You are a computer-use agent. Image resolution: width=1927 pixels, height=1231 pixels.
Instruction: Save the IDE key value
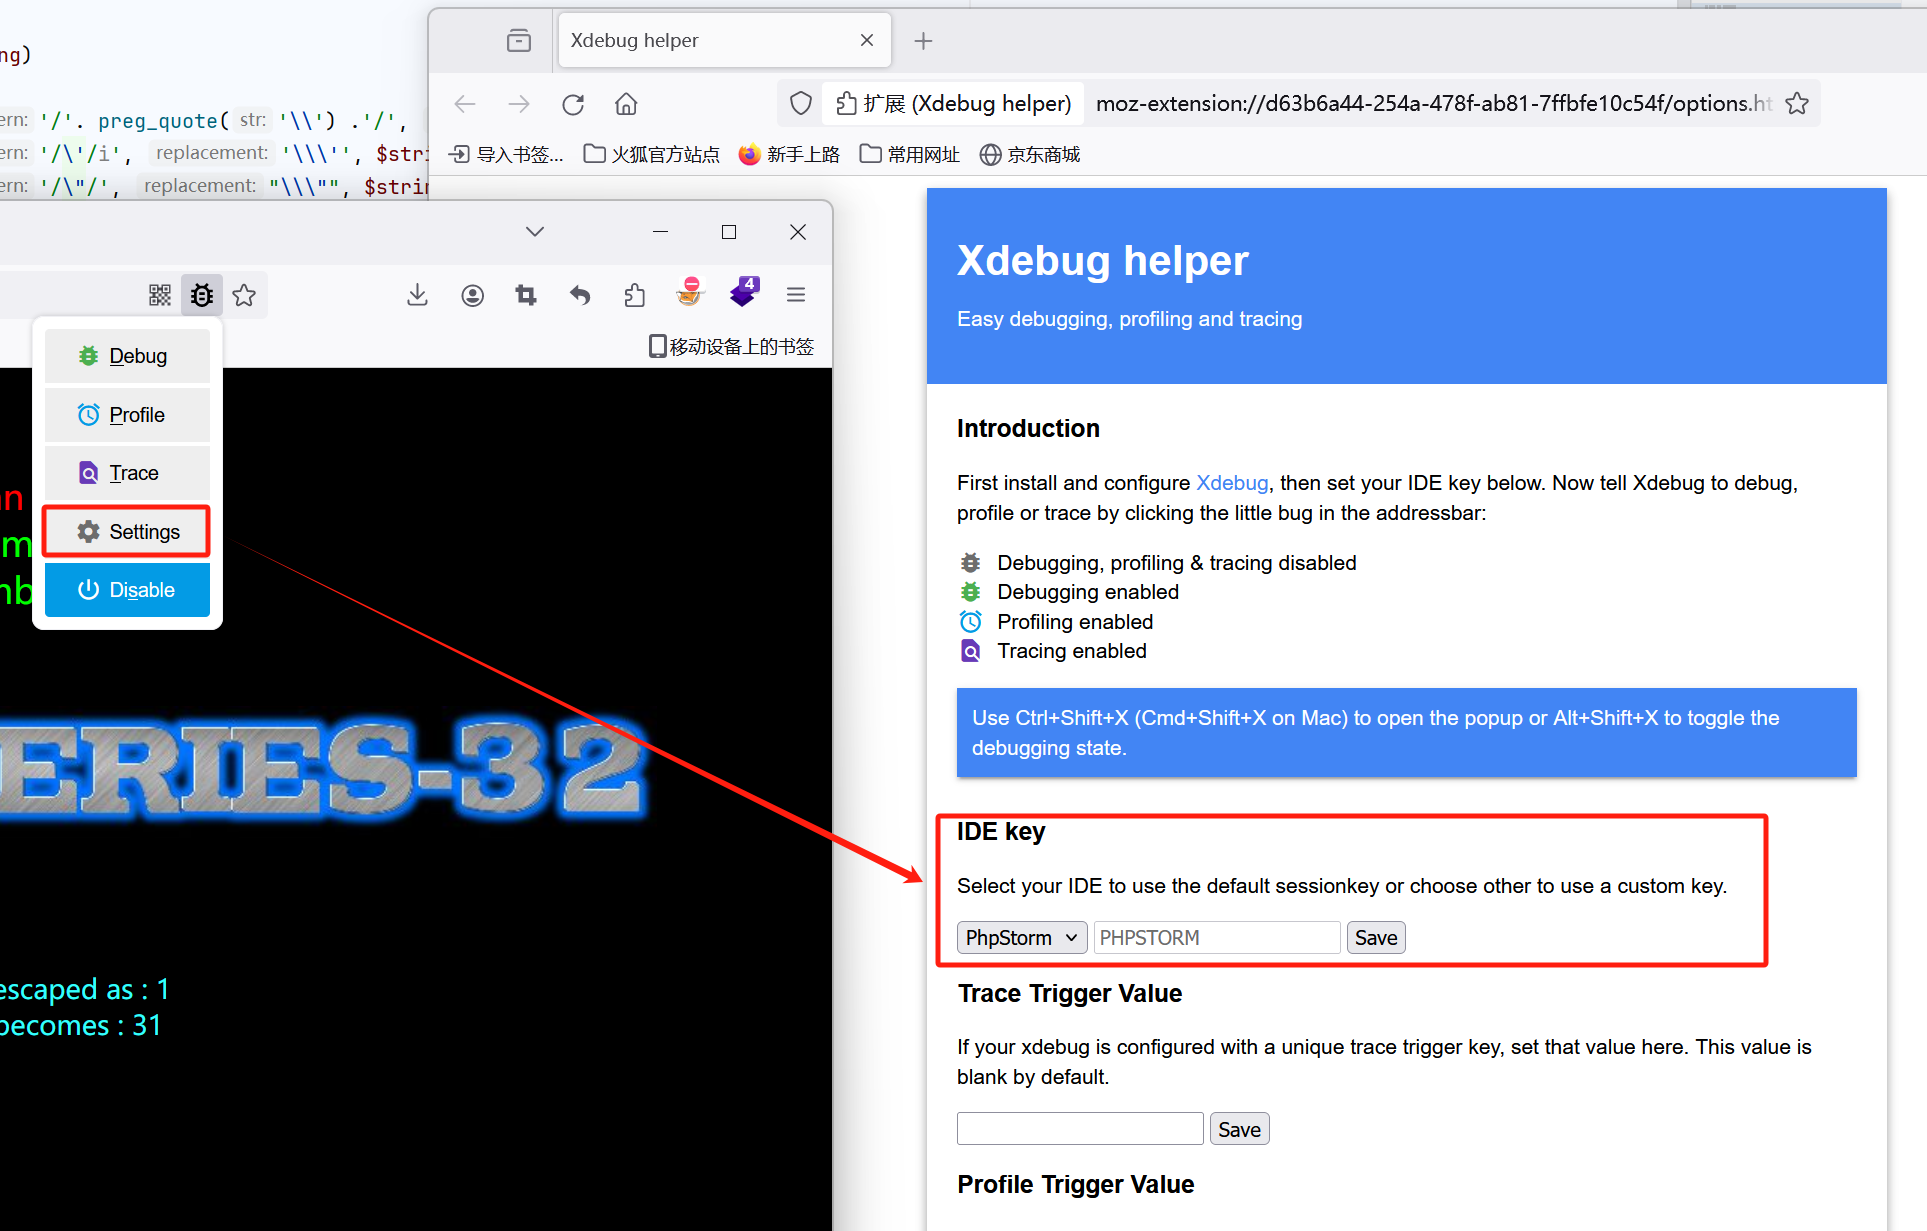pos(1375,938)
